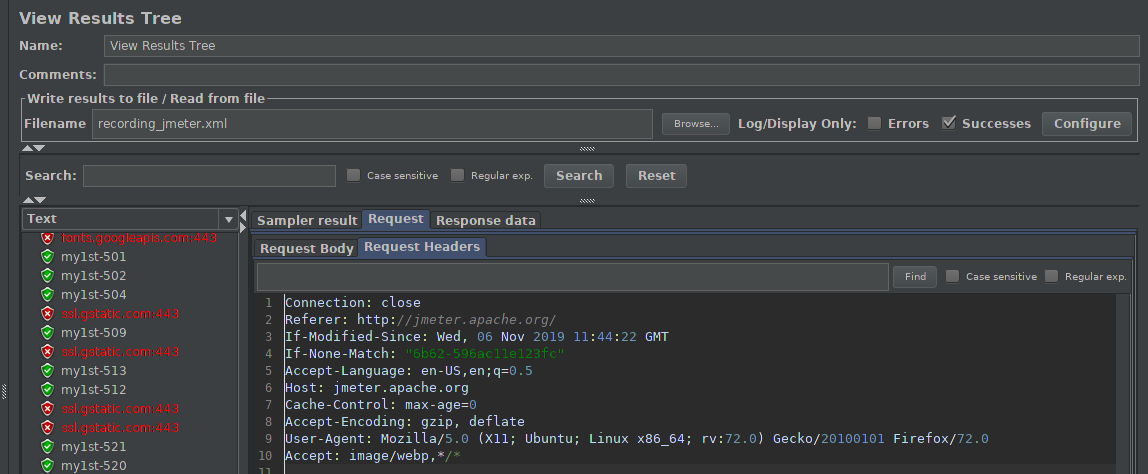Click the green shield icon for my1st-509
Image resolution: width=1148 pixels, height=474 pixels.
(x=48, y=333)
